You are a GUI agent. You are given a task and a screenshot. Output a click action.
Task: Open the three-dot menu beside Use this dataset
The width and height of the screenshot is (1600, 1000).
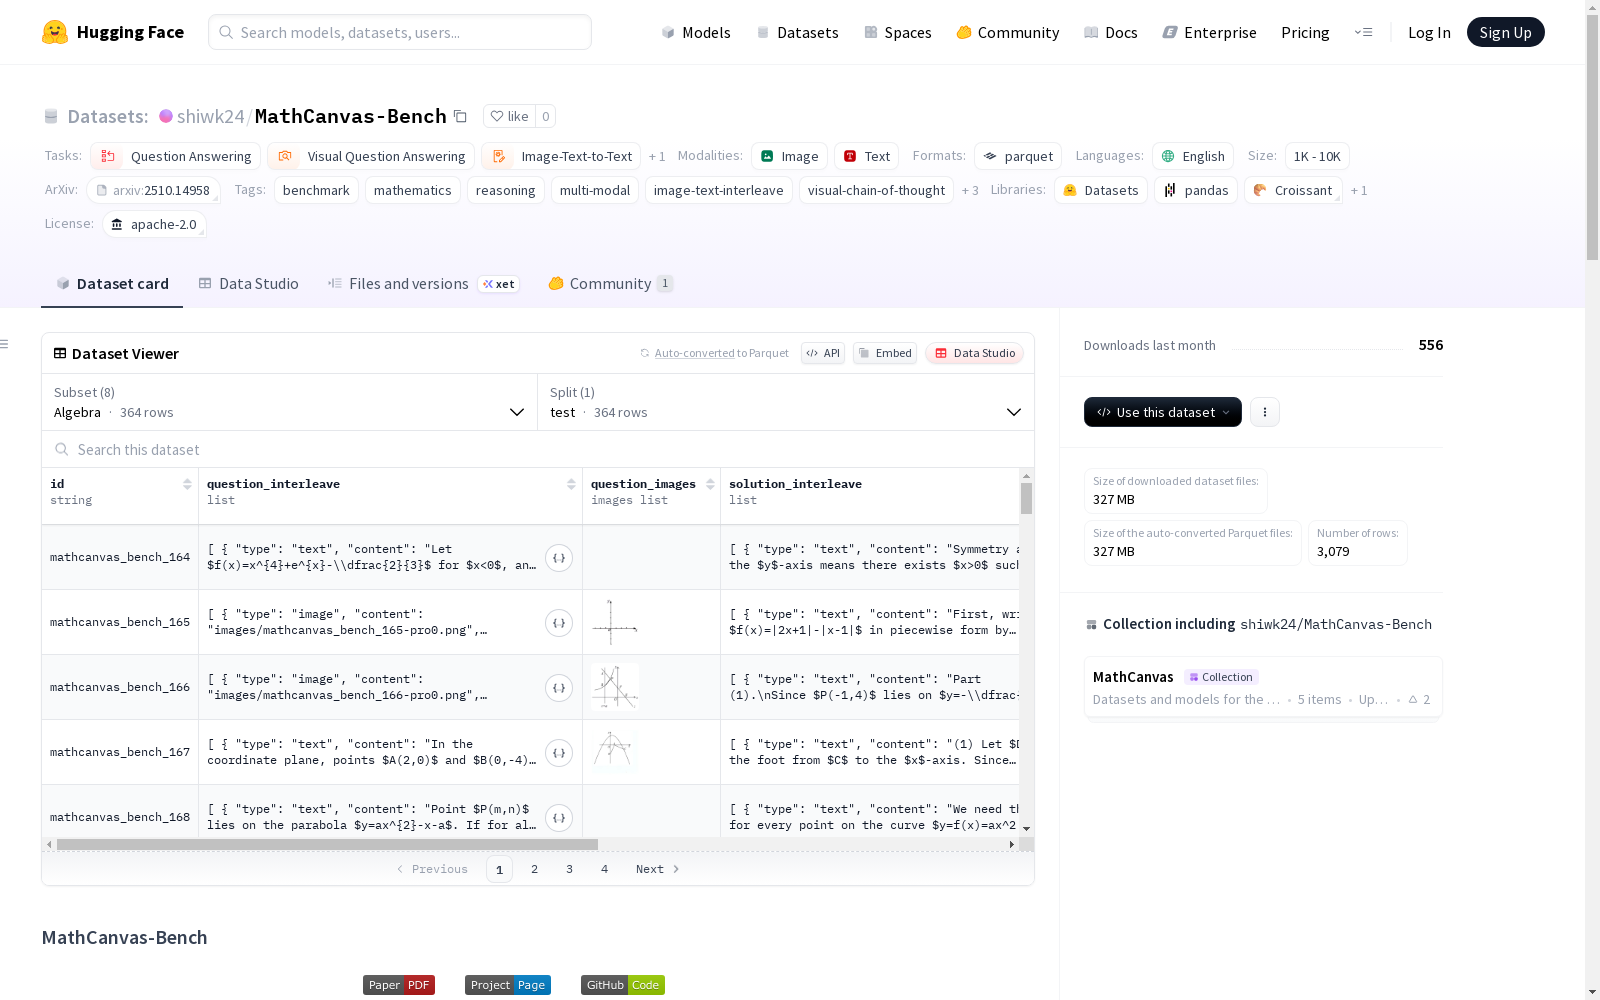1265,412
